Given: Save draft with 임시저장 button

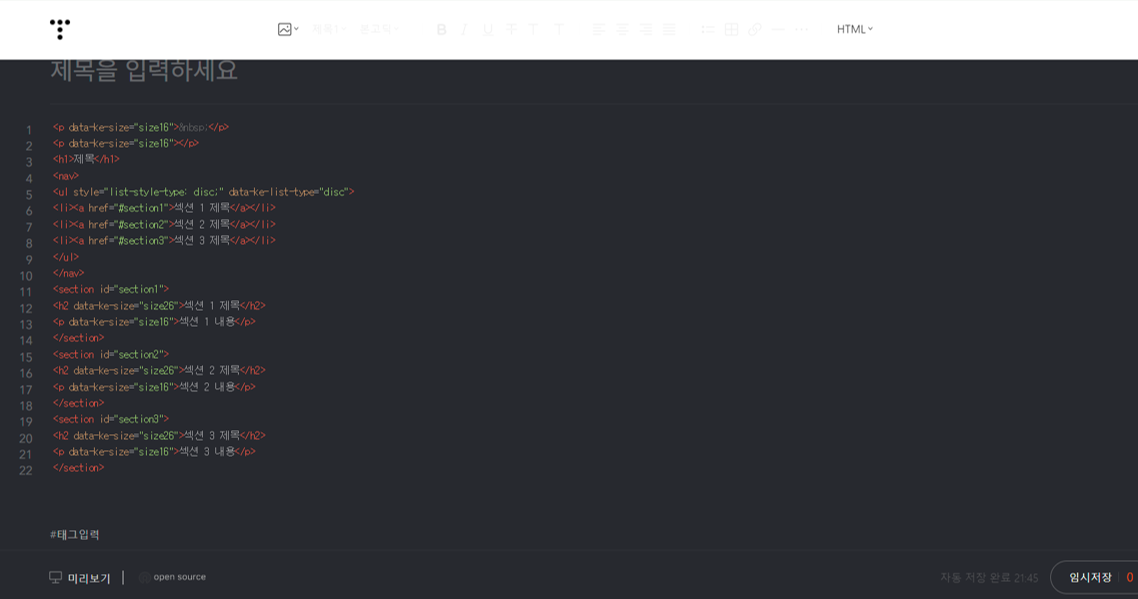Looking at the screenshot, I should (x=1089, y=577).
